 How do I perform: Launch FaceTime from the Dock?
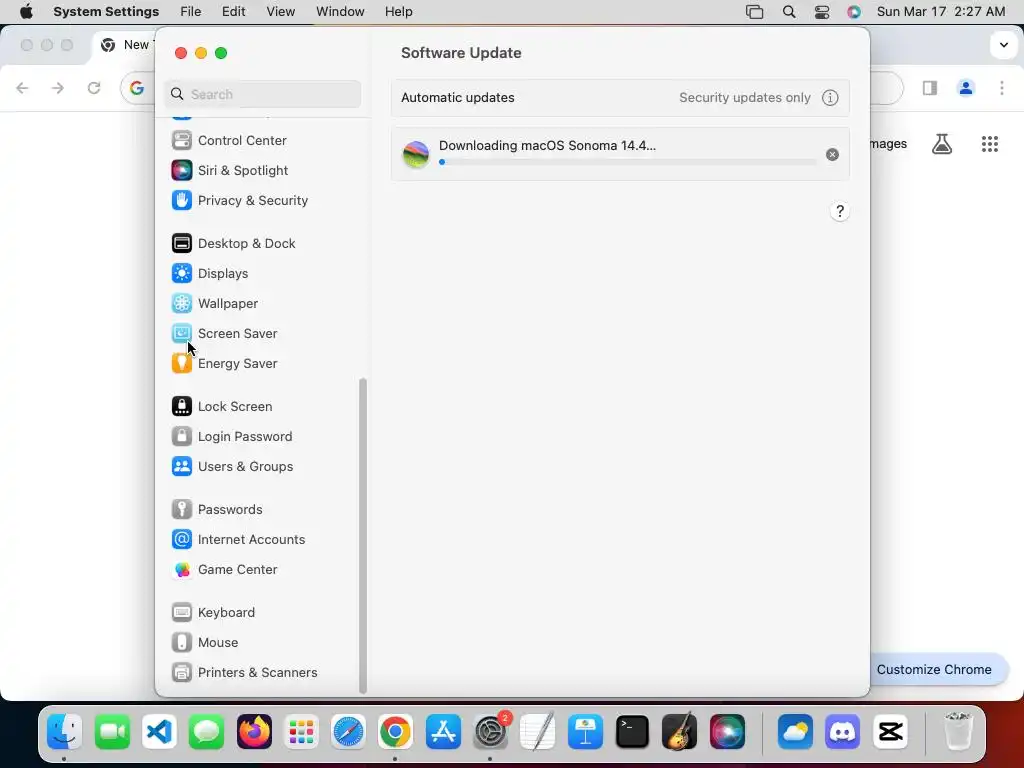click(112, 731)
